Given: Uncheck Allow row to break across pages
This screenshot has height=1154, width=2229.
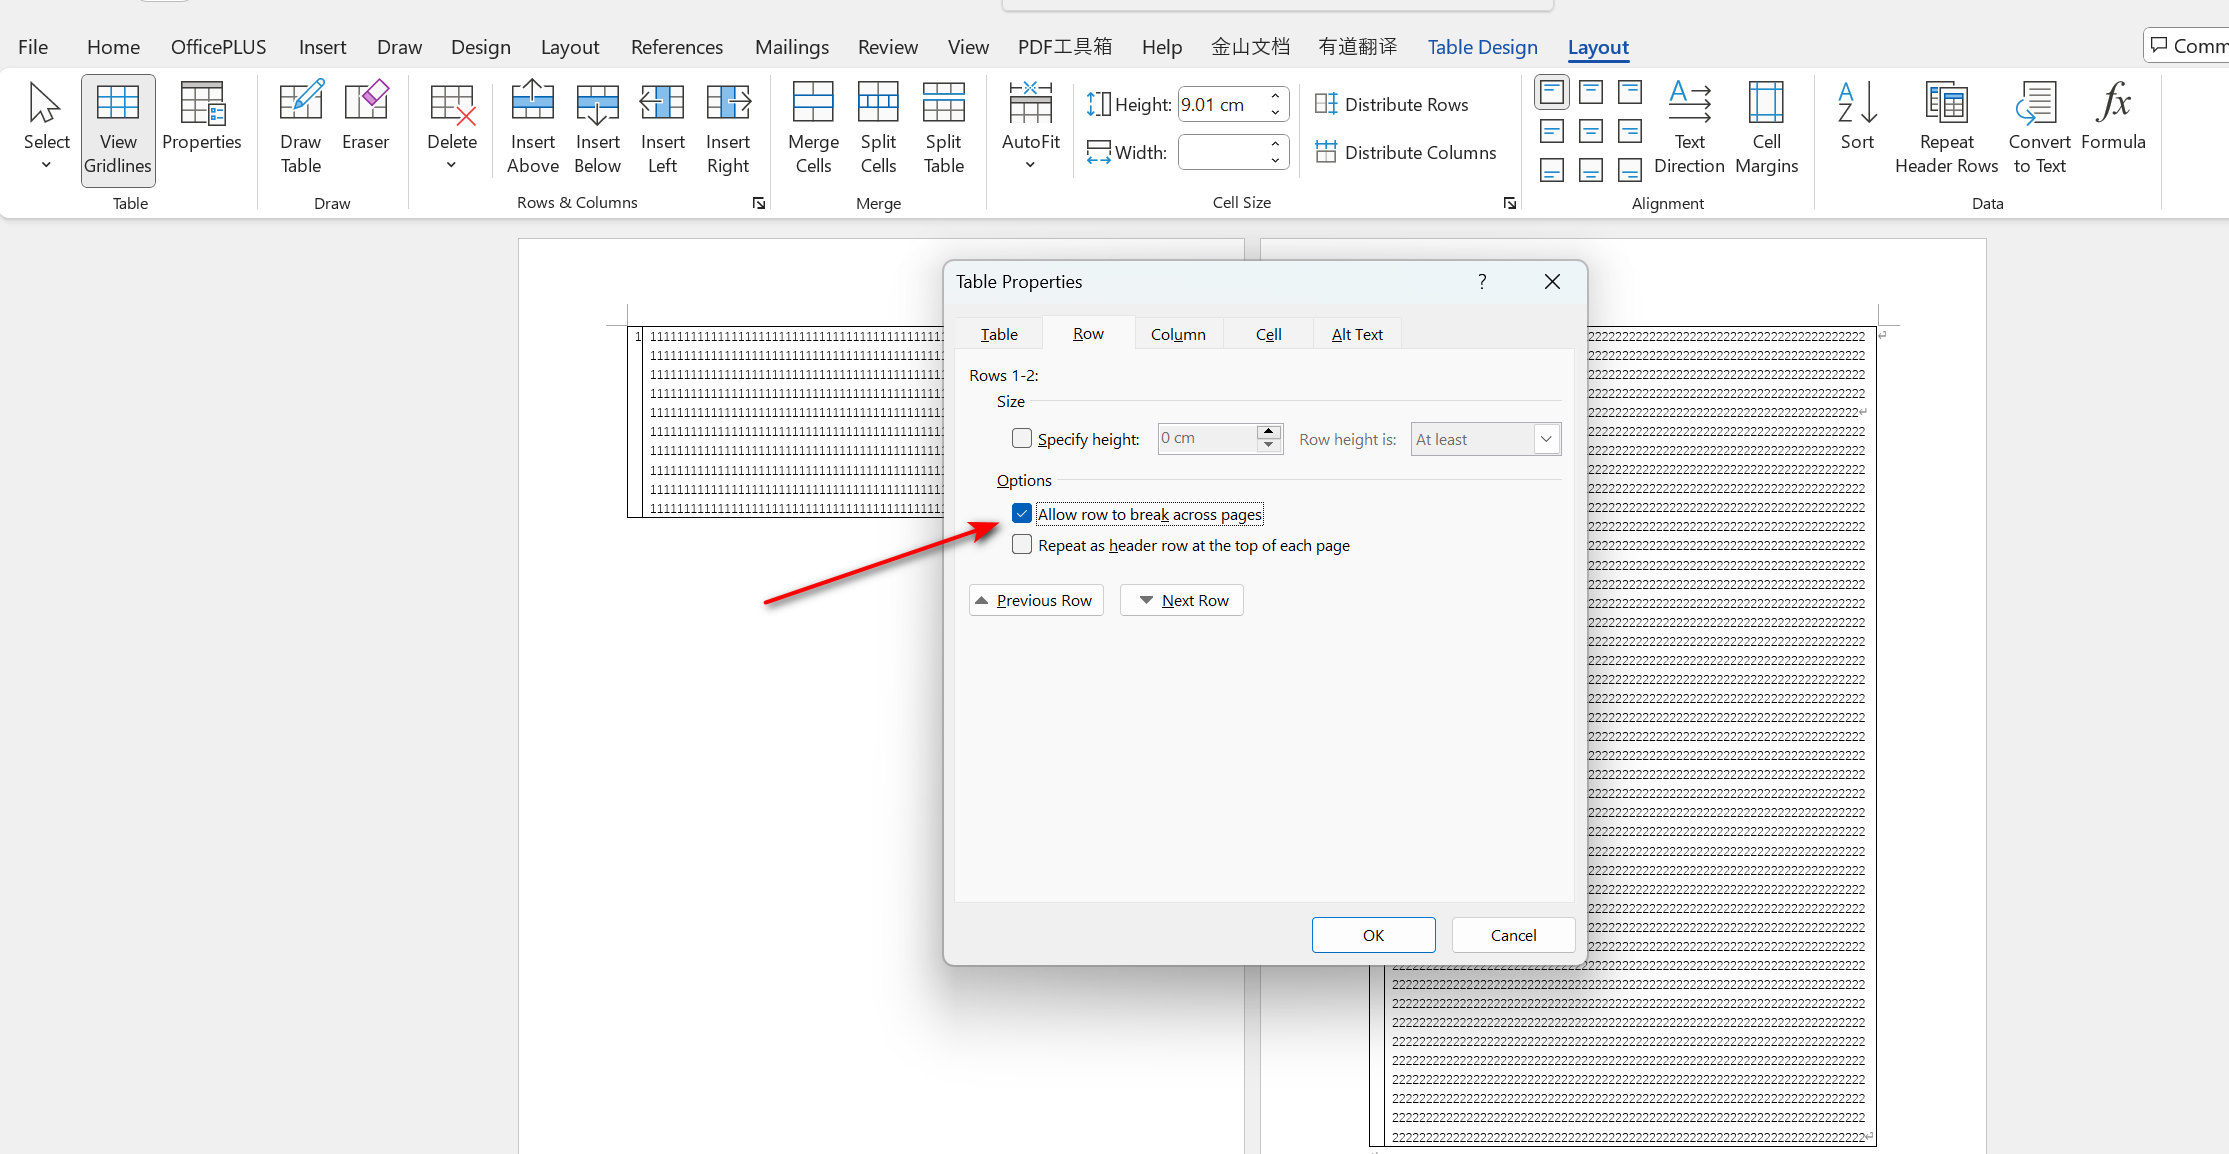Looking at the screenshot, I should point(1022,514).
